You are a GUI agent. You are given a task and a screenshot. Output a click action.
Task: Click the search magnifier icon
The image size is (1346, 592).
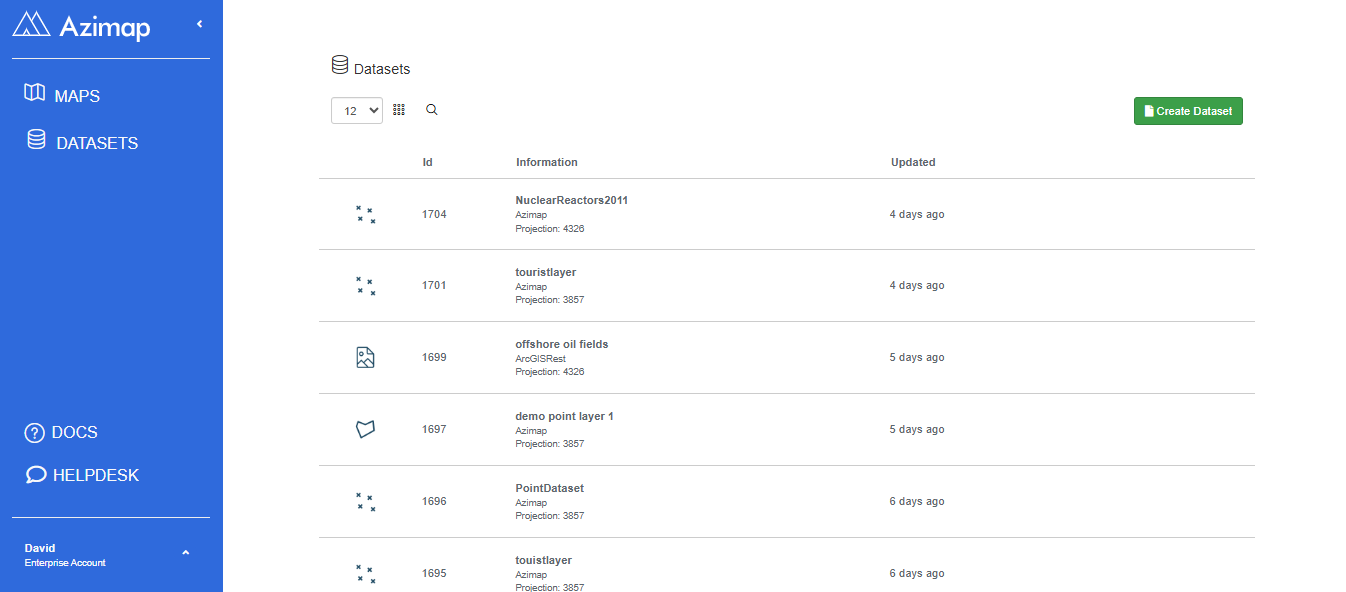point(432,110)
